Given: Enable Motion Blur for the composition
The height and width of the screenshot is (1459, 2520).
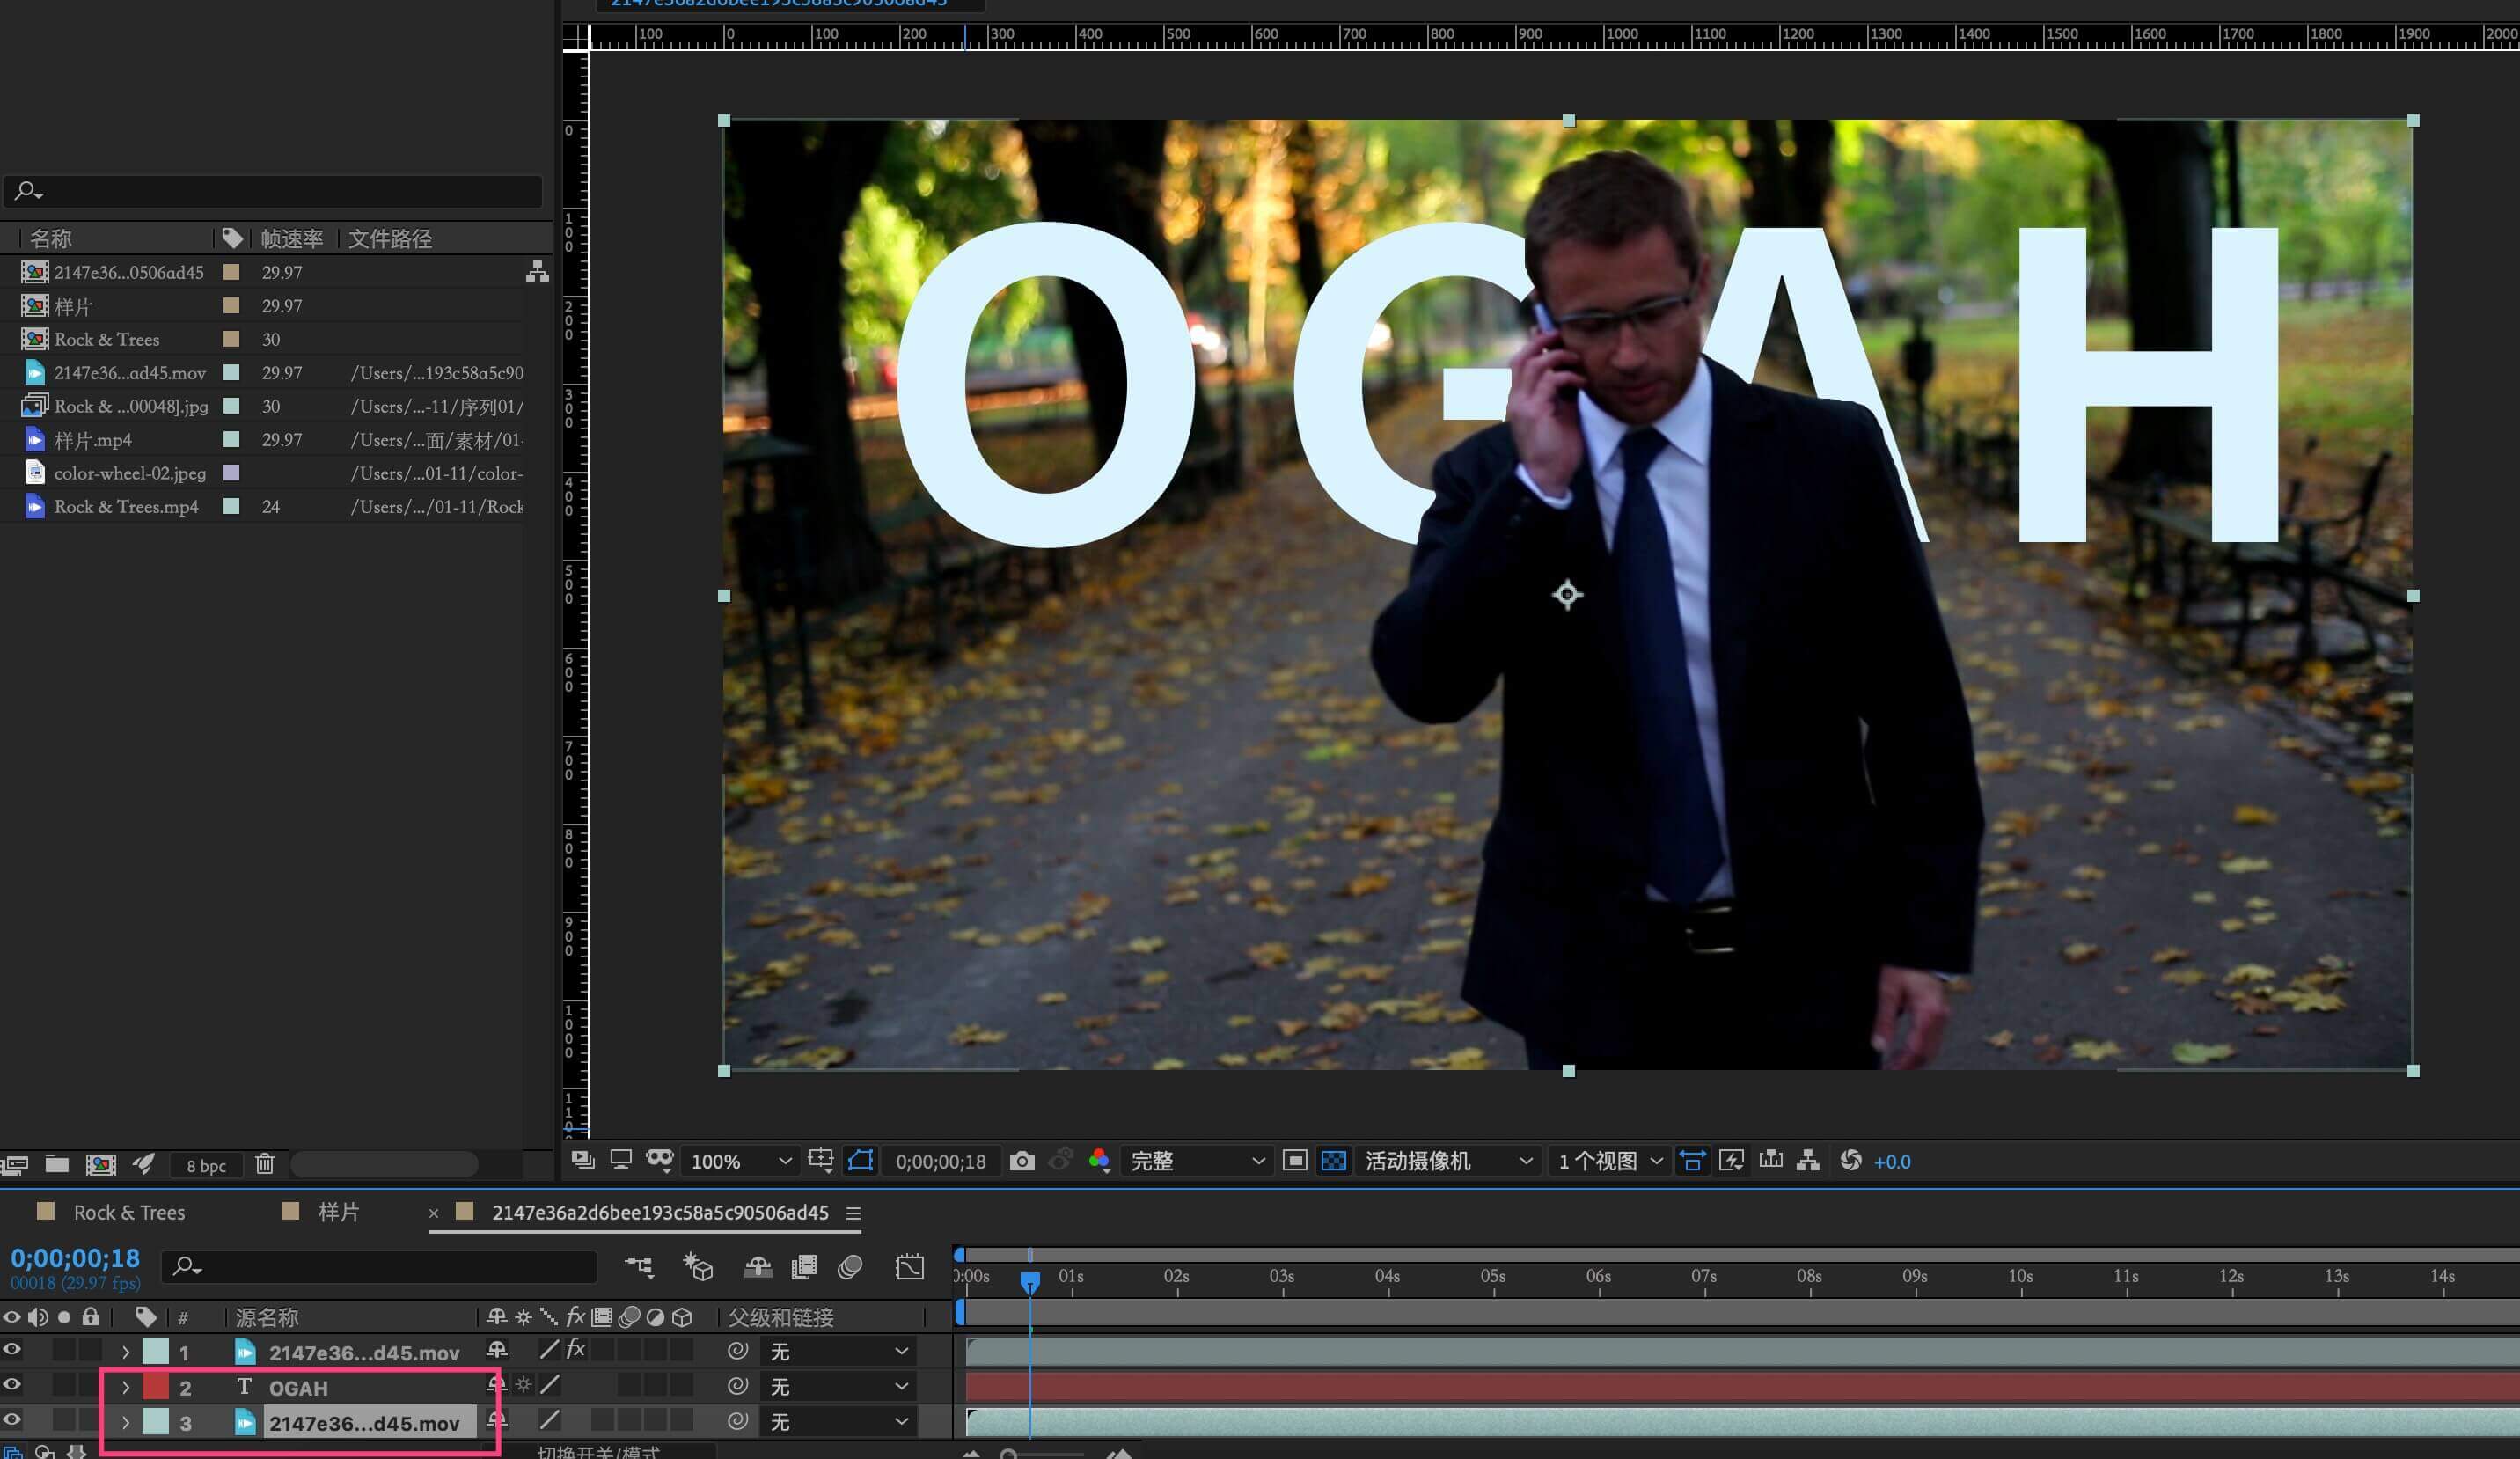Looking at the screenshot, I should click(850, 1267).
